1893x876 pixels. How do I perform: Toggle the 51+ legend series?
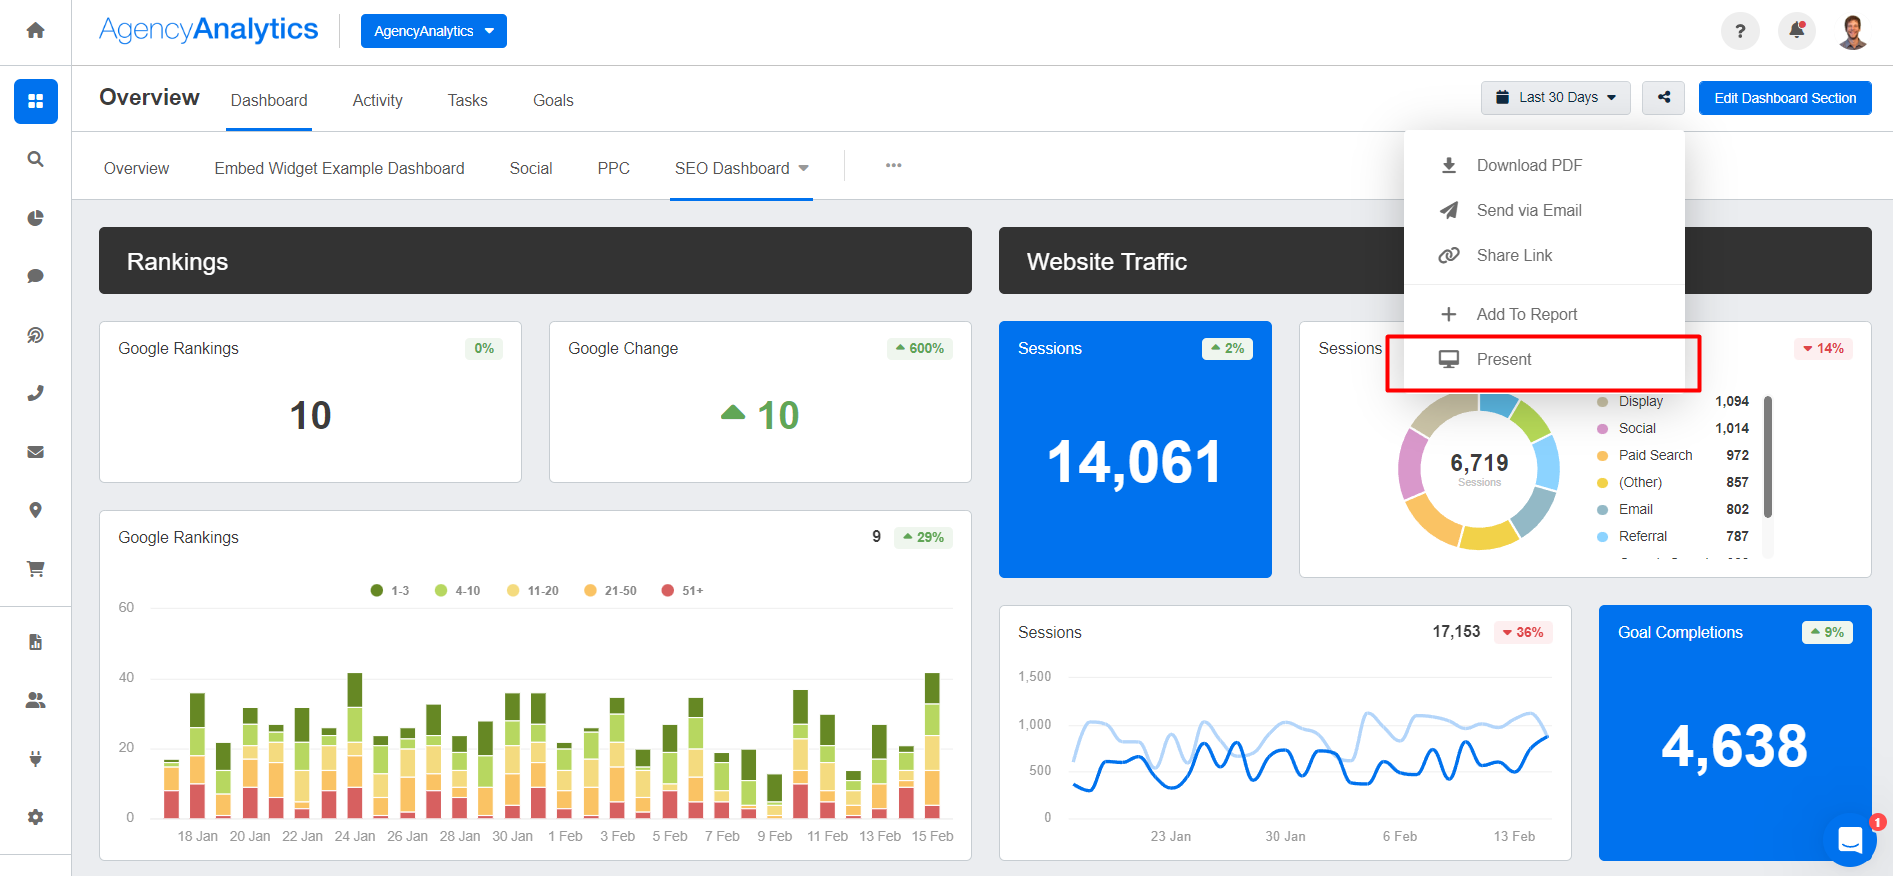pos(682,591)
